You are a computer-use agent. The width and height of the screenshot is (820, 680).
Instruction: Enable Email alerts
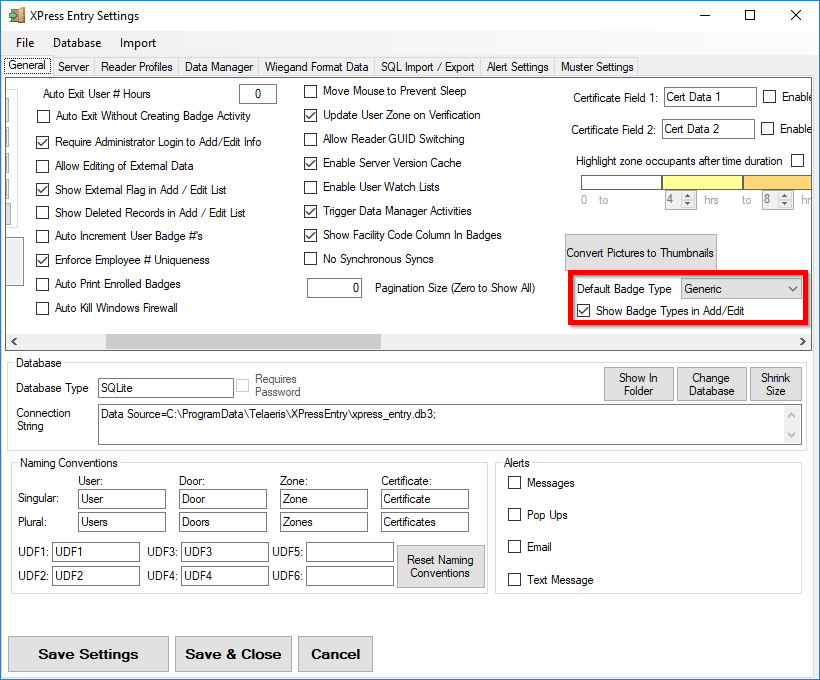(514, 546)
